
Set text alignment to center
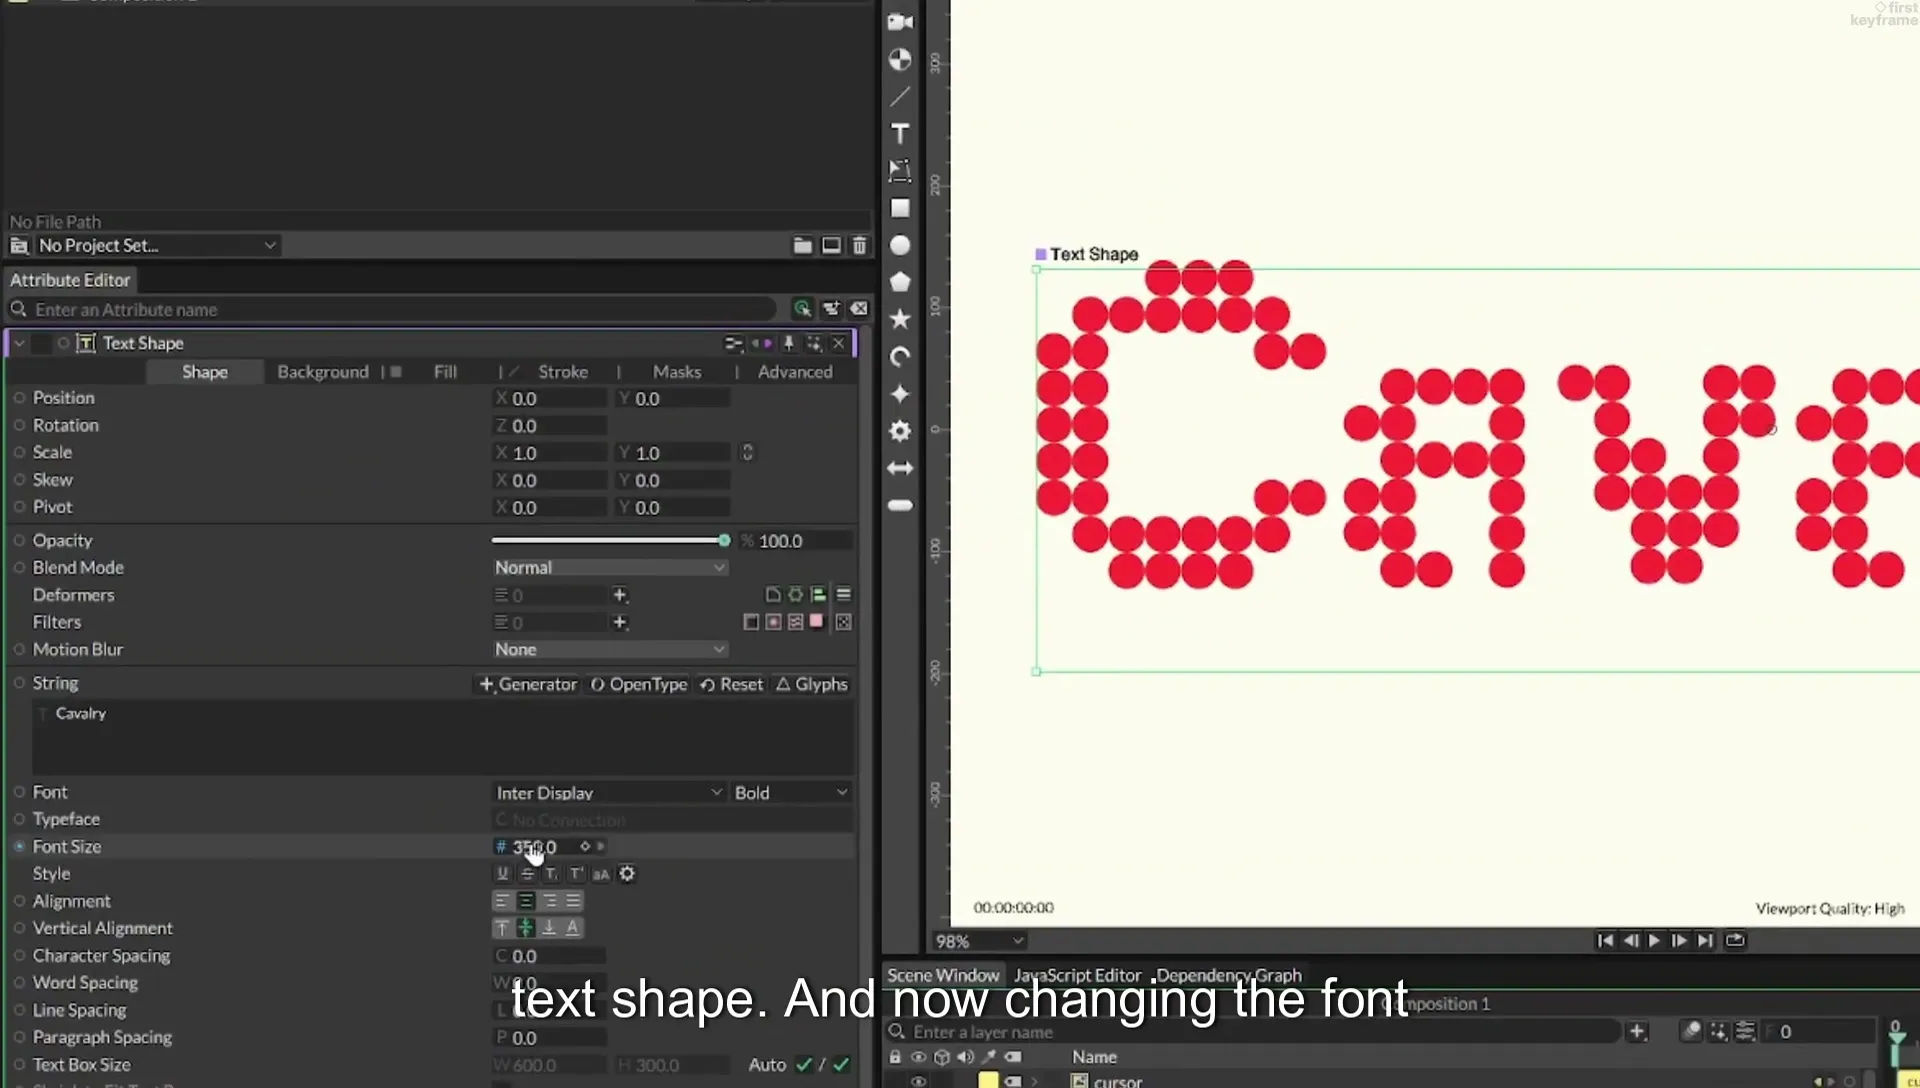(x=526, y=901)
